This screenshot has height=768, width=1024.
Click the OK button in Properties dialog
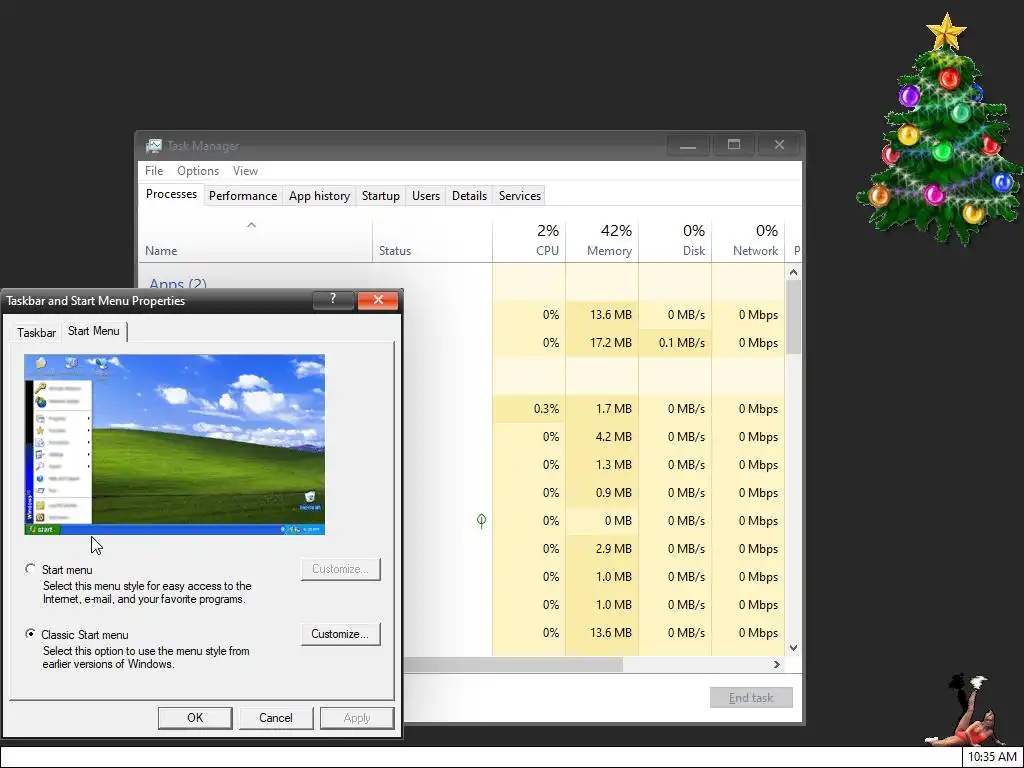pos(195,718)
